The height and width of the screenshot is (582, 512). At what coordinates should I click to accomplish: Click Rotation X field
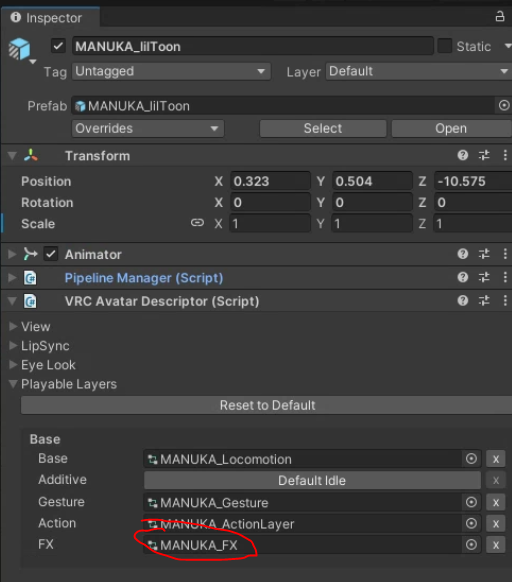coord(270,203)
